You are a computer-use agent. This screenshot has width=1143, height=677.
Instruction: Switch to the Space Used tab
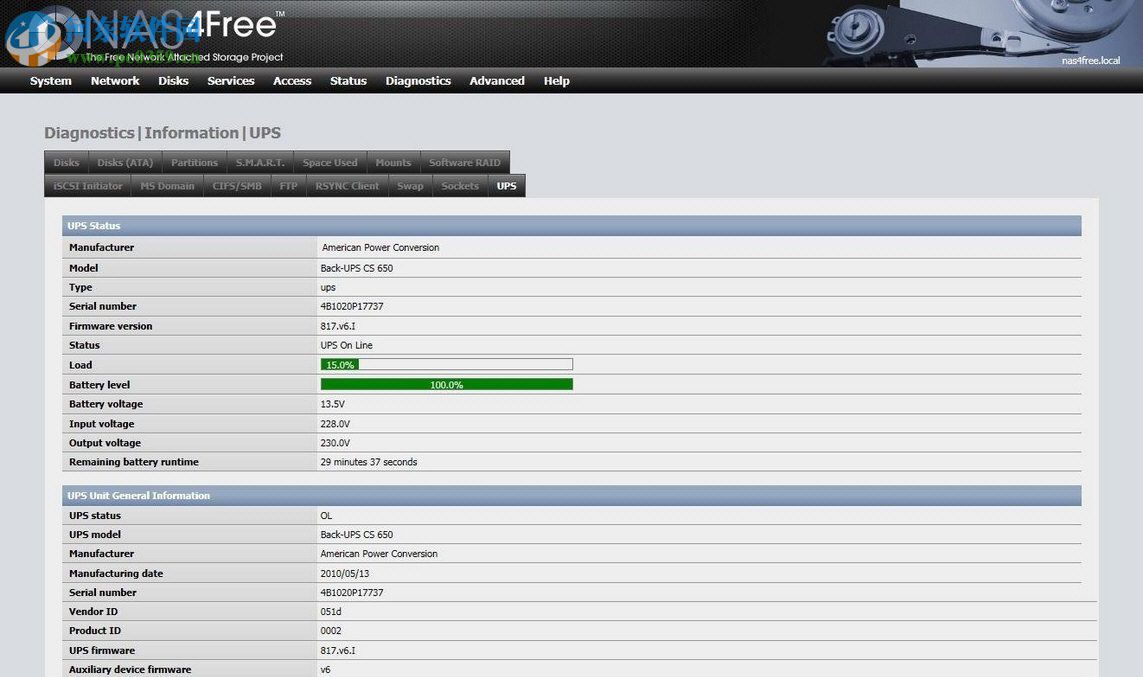pyautogui.click(x=329, y=162)
